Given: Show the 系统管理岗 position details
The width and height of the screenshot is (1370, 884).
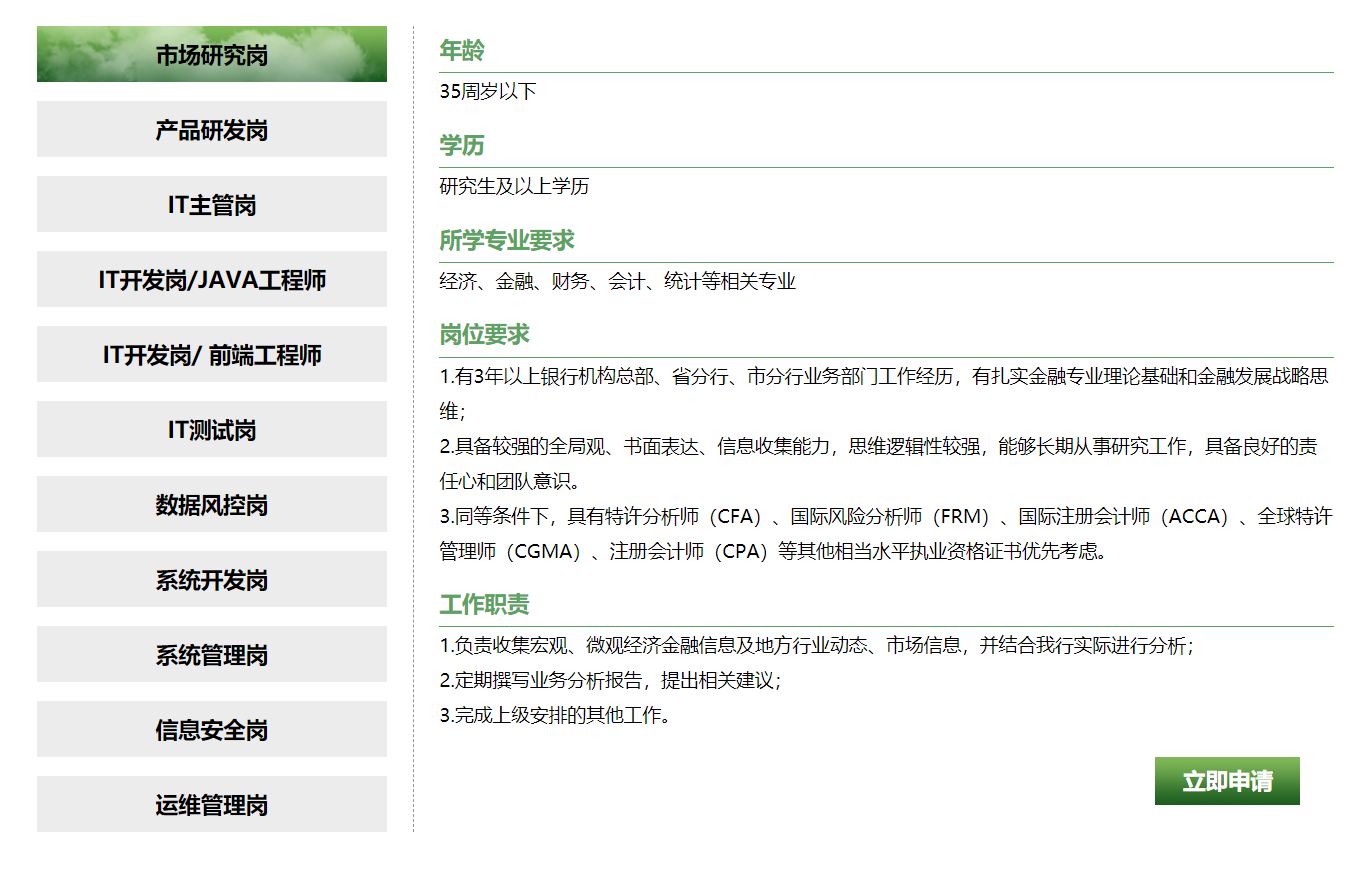Looking at the screenshot, I should pos(211,655).
